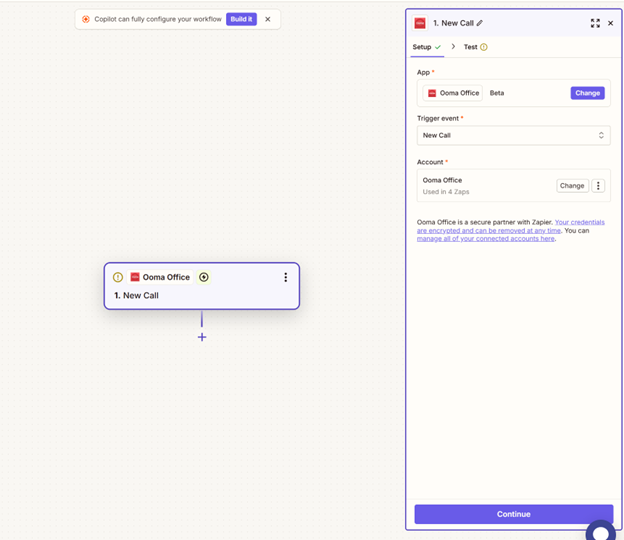Click the Change account button
This screenshot has height=540, width=624.
click(x=572, y=186)
